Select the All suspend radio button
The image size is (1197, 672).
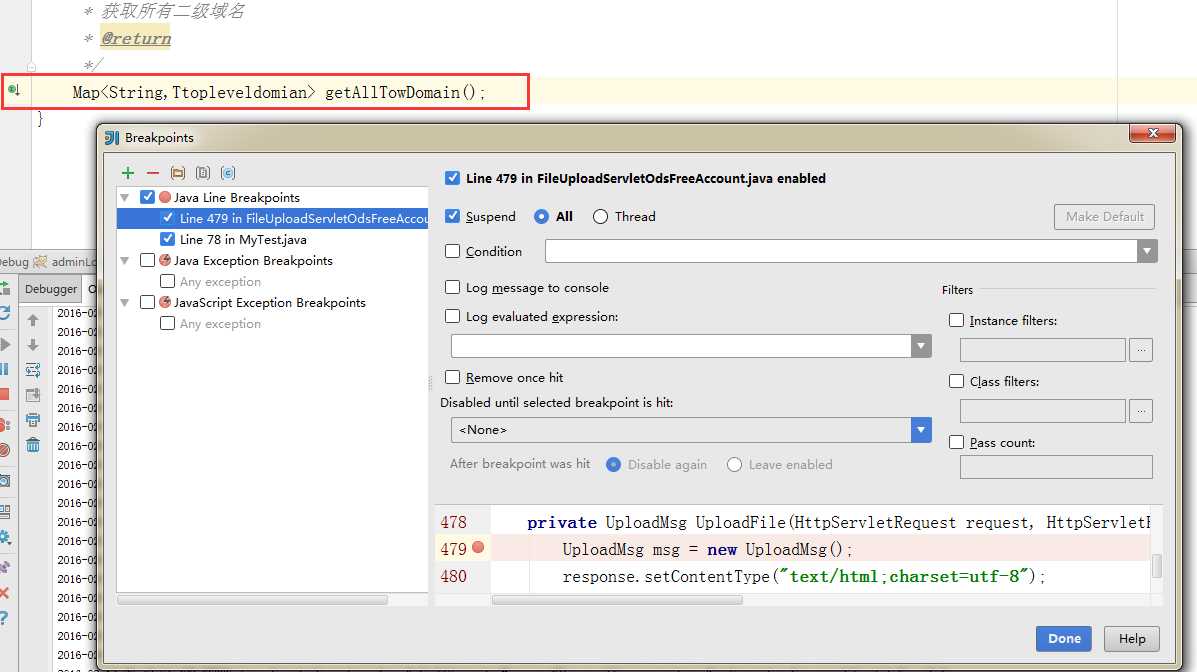click(x=541, y=217)
